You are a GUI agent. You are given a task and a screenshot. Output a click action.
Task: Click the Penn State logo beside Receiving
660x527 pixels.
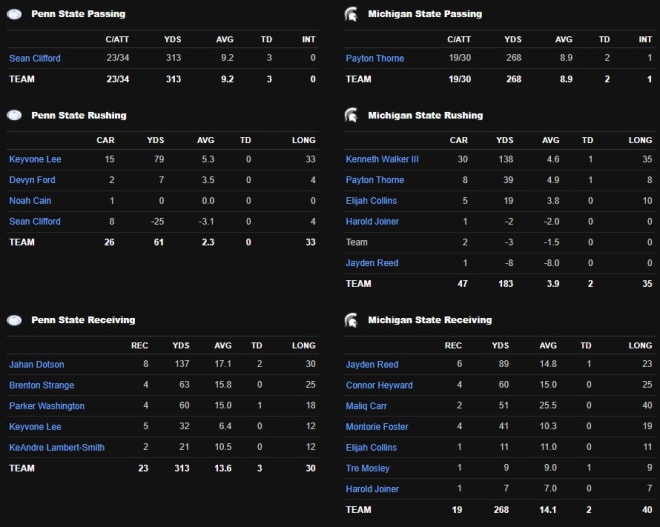[x=15, y=320]
